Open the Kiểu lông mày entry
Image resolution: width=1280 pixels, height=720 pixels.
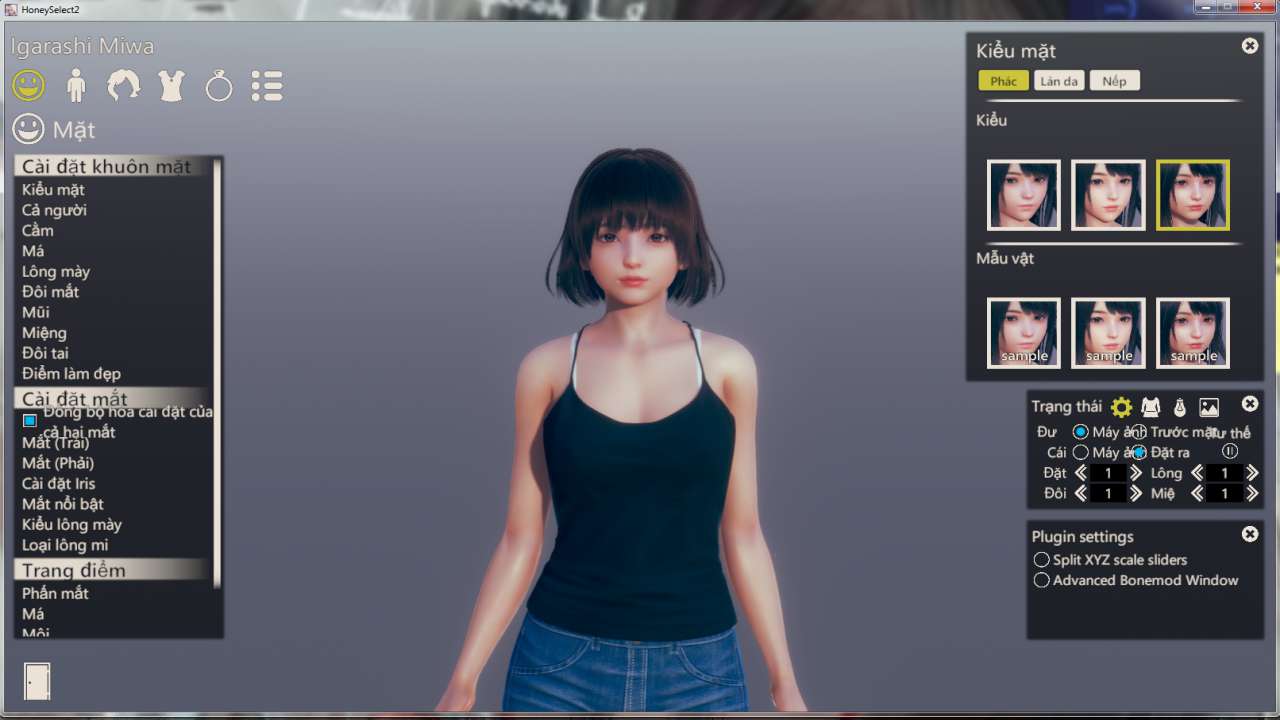point(72,525)
